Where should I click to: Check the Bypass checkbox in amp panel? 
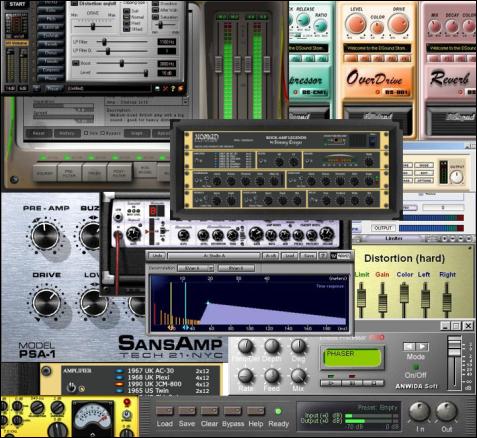[103, 133]
